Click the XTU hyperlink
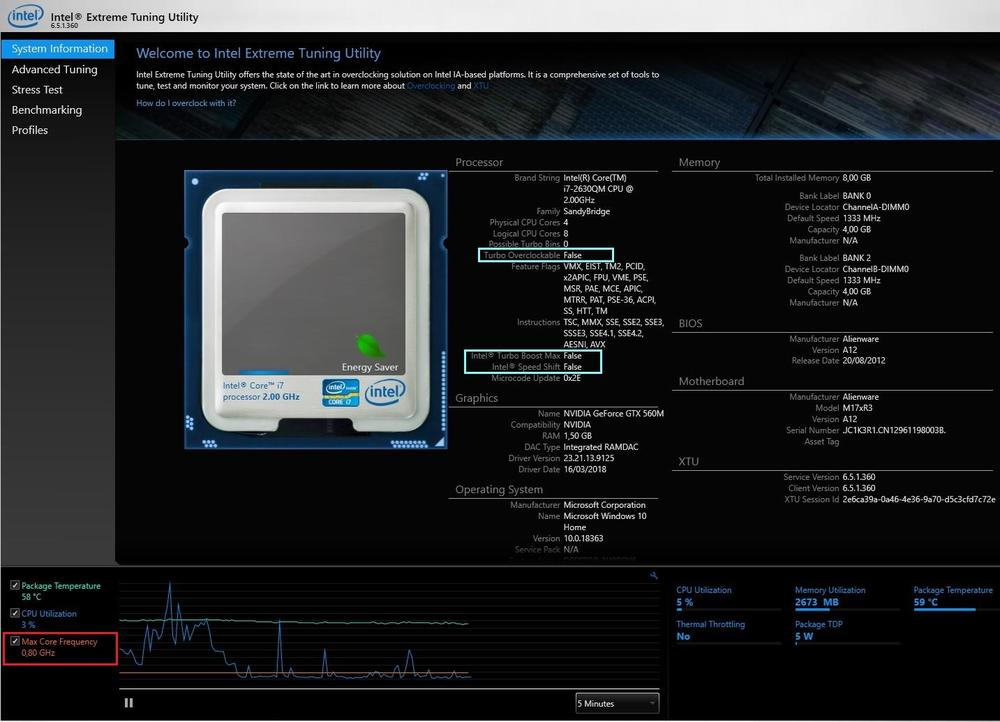The image size is (1000, 722). tap(481, 86)
